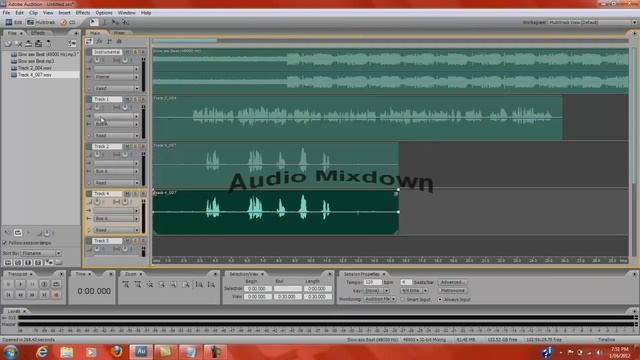Arm Instrumental track for record
This screenshot has height=360, width=640.
pos(142,52)
